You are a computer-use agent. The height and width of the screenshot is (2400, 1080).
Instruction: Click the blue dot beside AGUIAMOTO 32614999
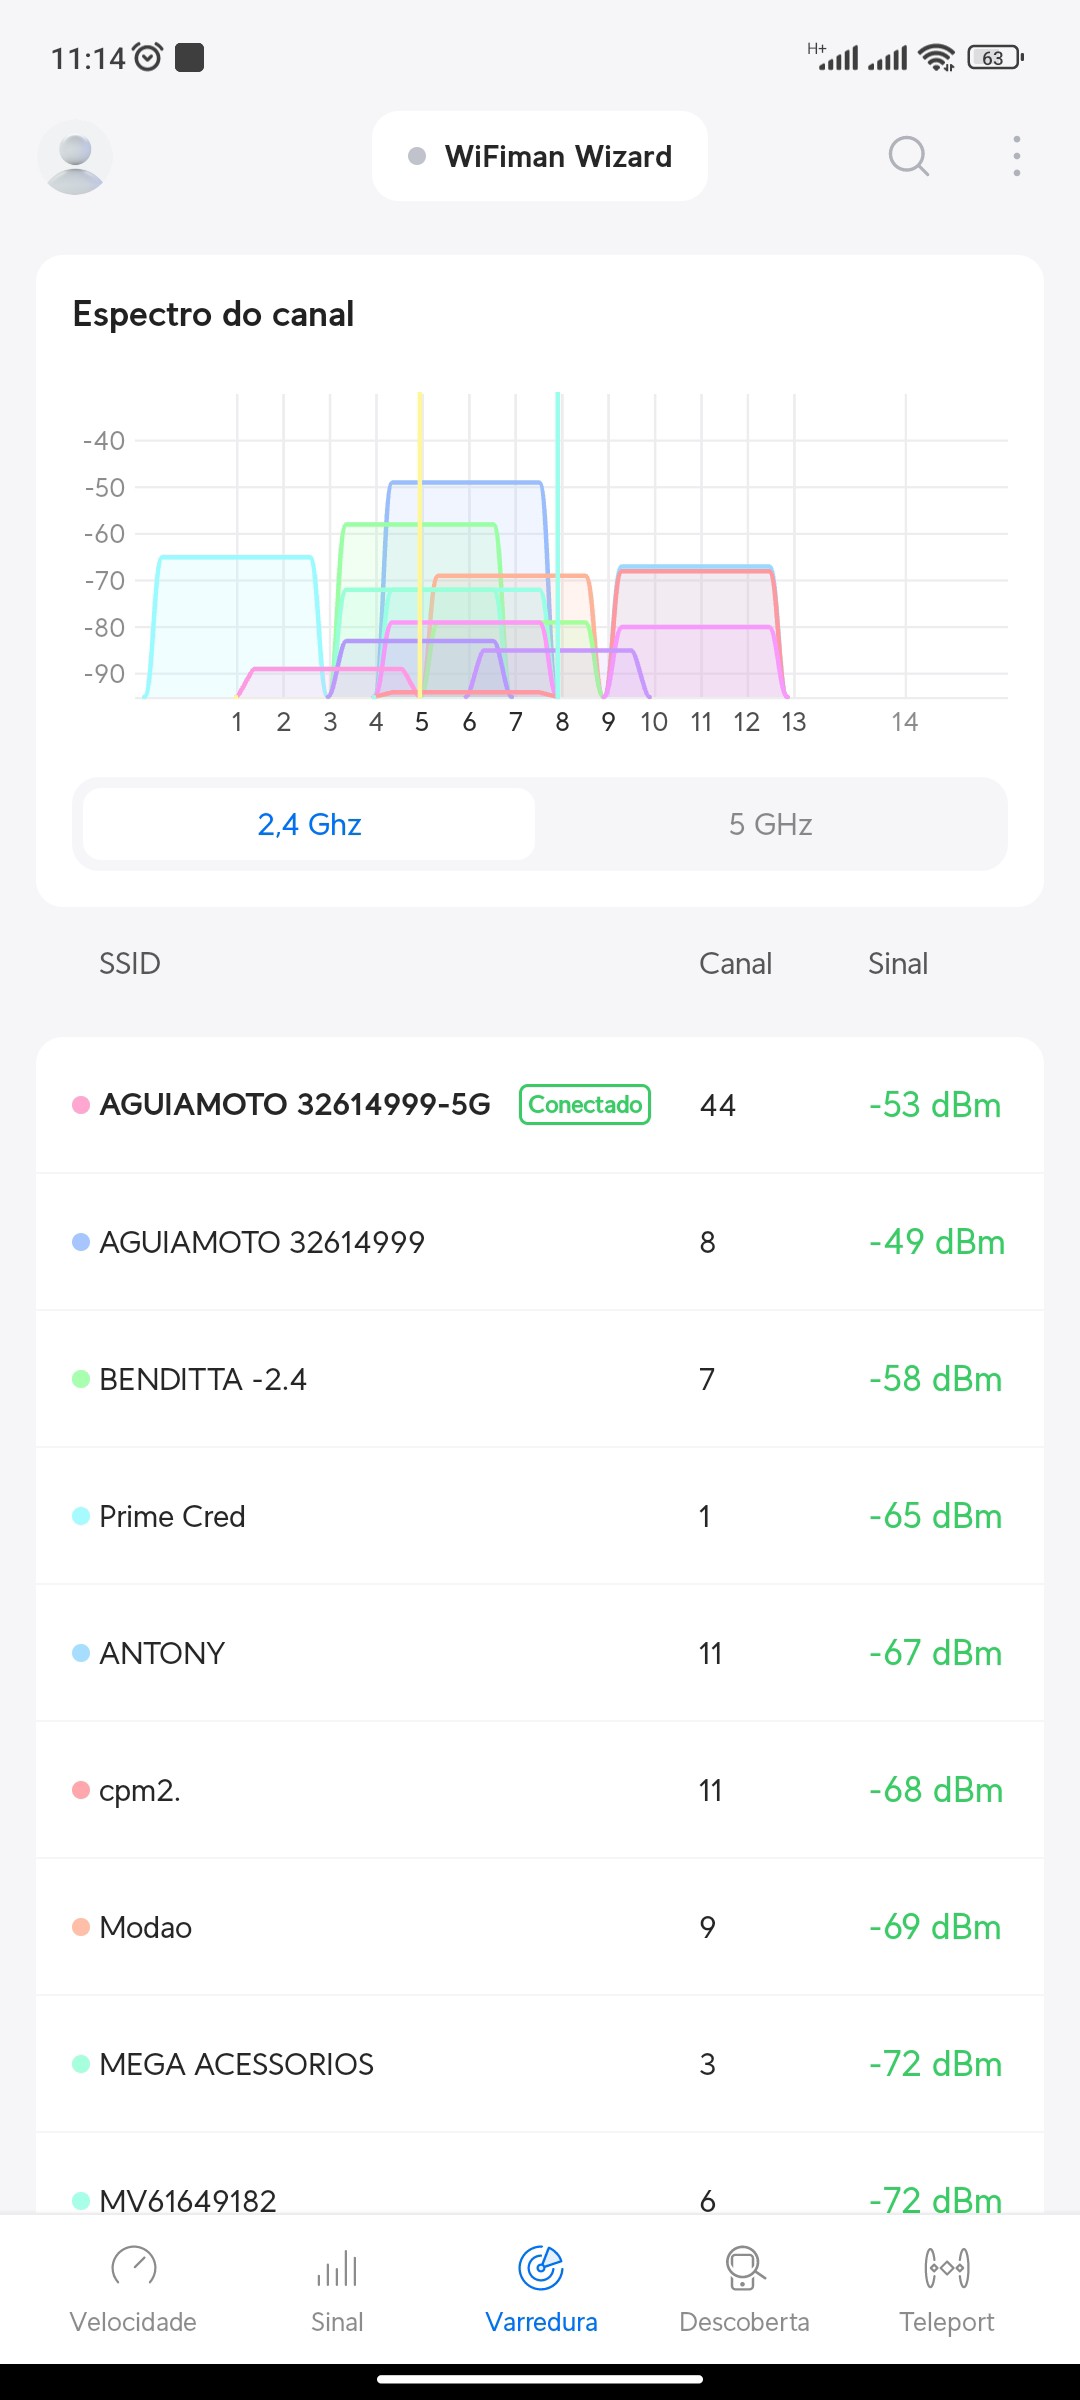(x=81, y=1242)
